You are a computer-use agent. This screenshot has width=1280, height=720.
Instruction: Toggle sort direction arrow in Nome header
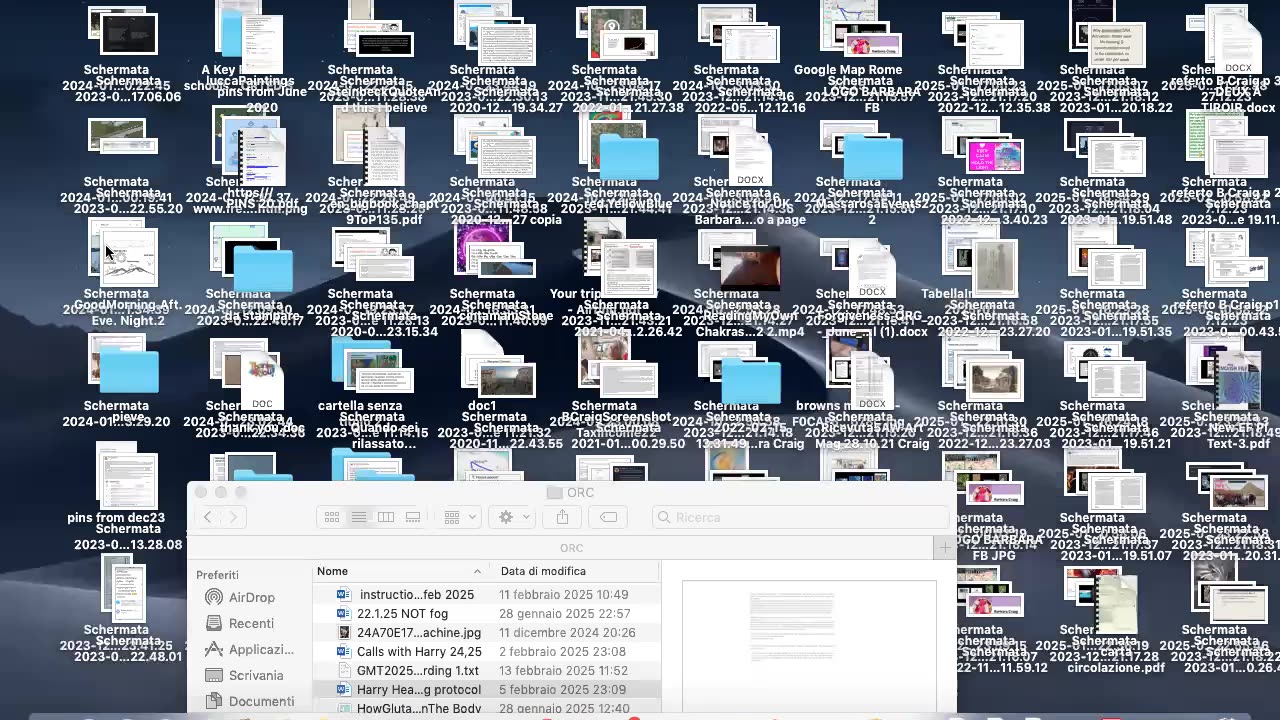click(x=477, y=571)
